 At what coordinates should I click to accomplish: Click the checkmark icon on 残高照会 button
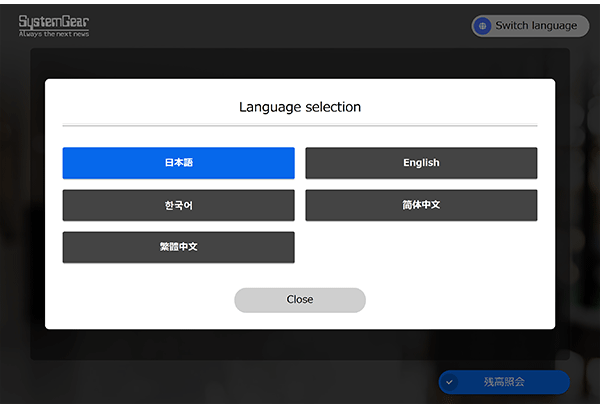(450, 382)
